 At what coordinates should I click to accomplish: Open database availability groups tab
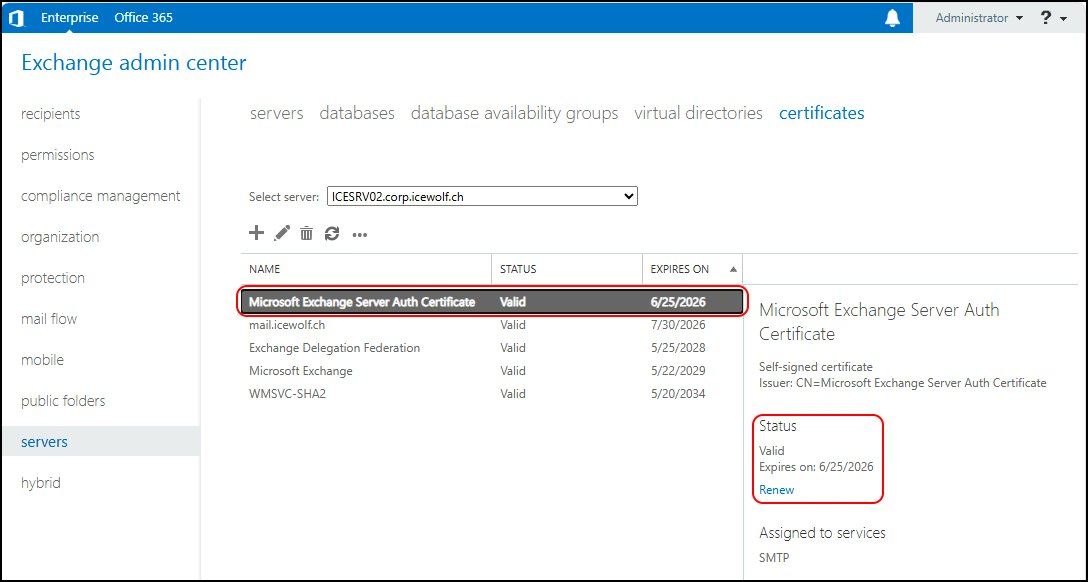(514, 113)
